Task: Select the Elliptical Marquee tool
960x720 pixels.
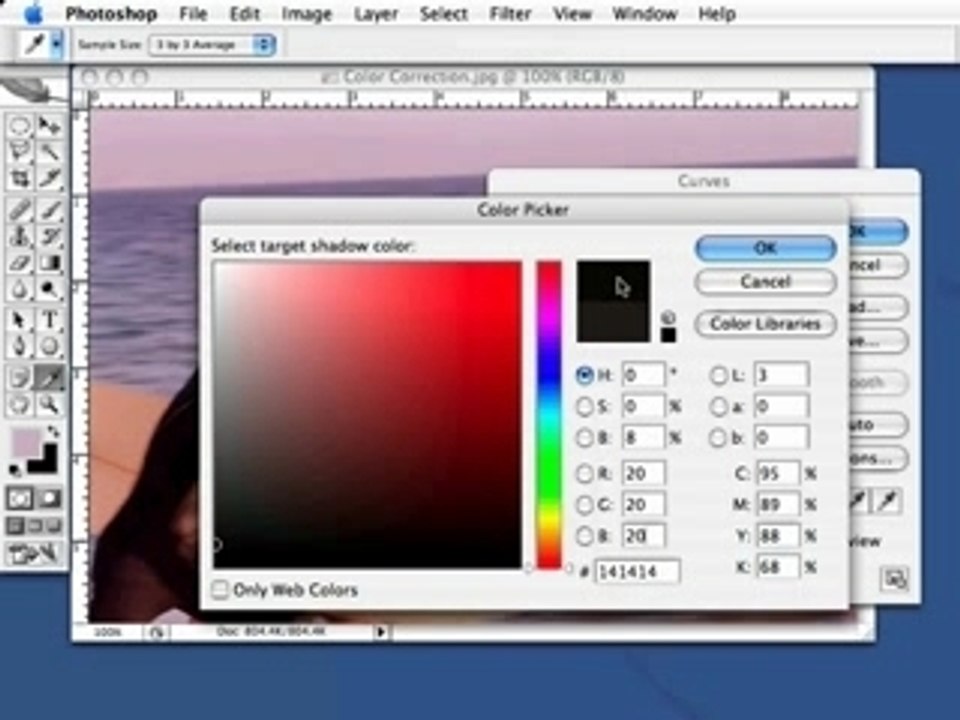Action: click(x=20, y=126)
